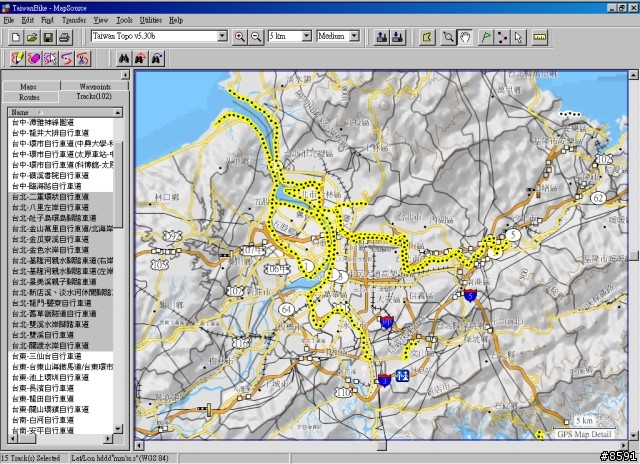This screenshot has width=640, height=464.
Task: Click the map's horizontal scroll-left arrow
Action: point(139,446)
